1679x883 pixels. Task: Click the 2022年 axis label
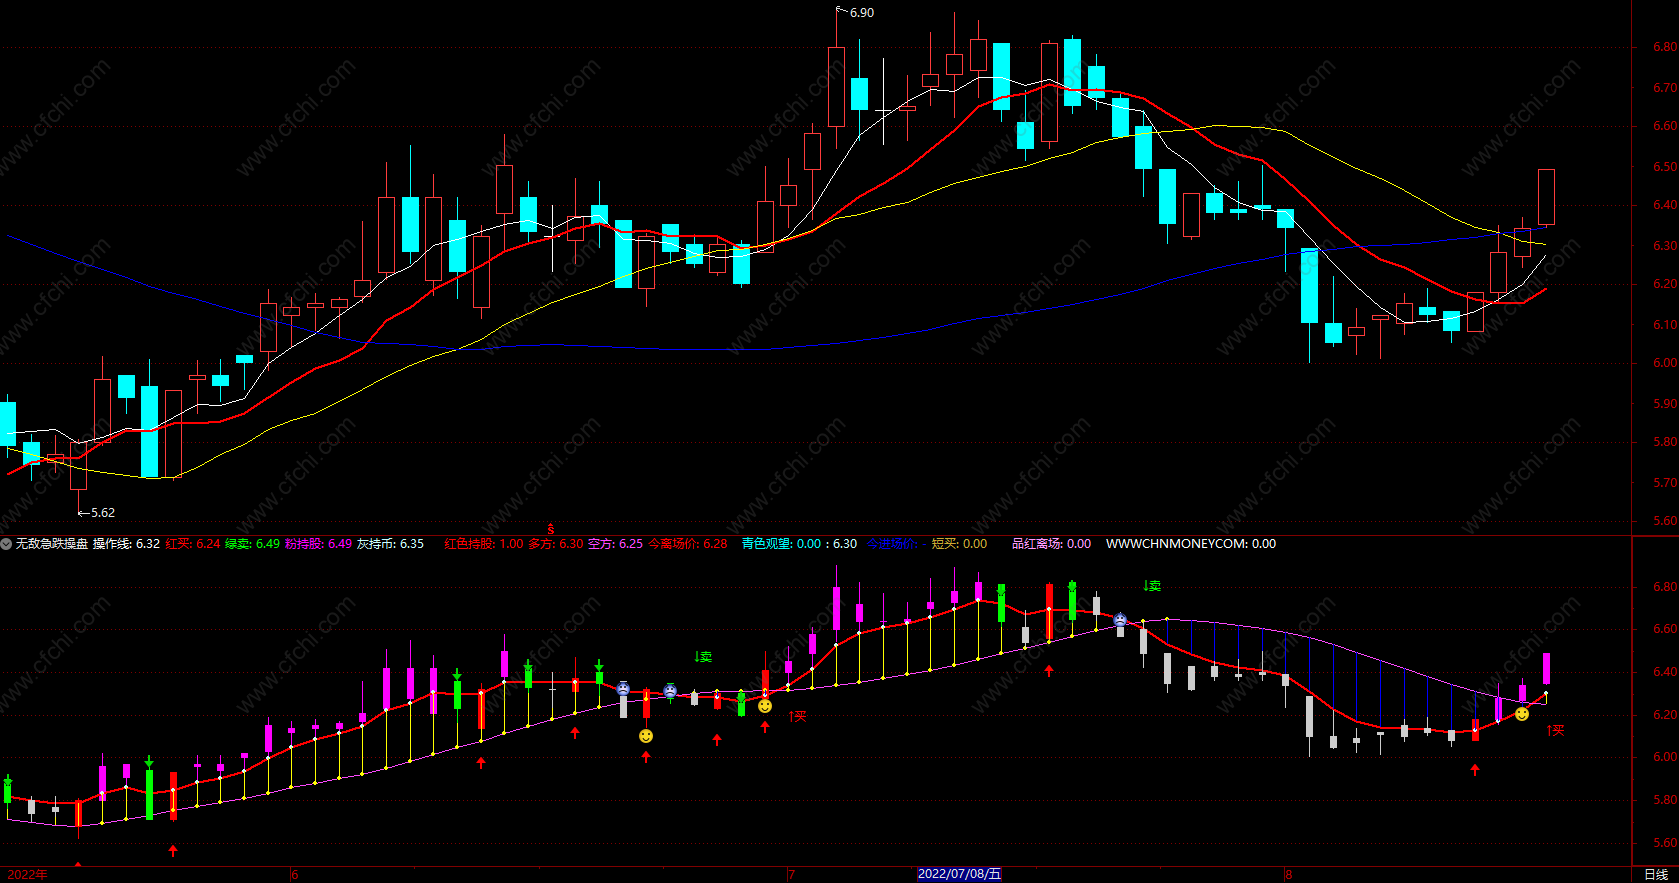point(27,875)
